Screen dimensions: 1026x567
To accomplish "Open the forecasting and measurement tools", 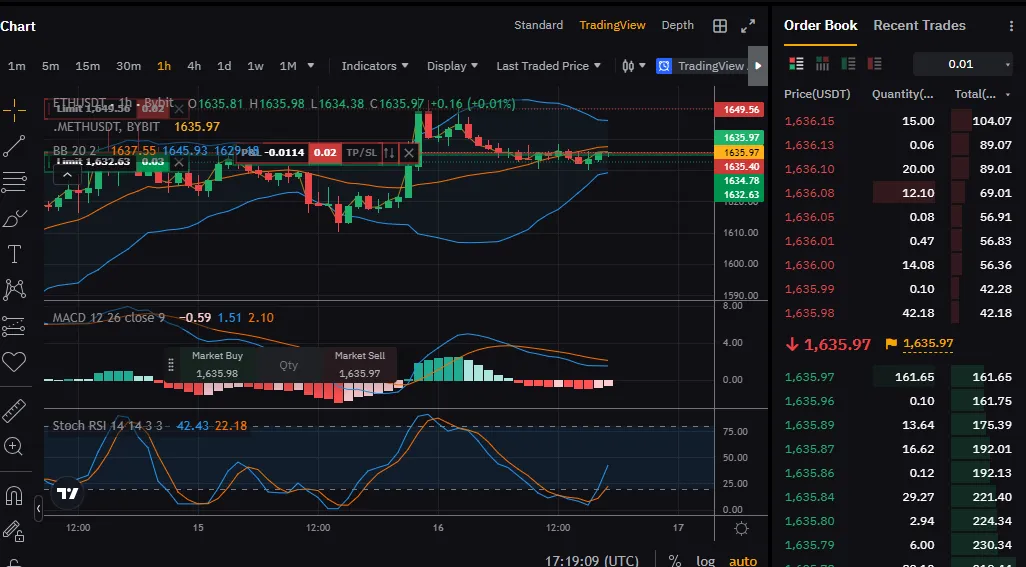I will (x=14, y=326).
